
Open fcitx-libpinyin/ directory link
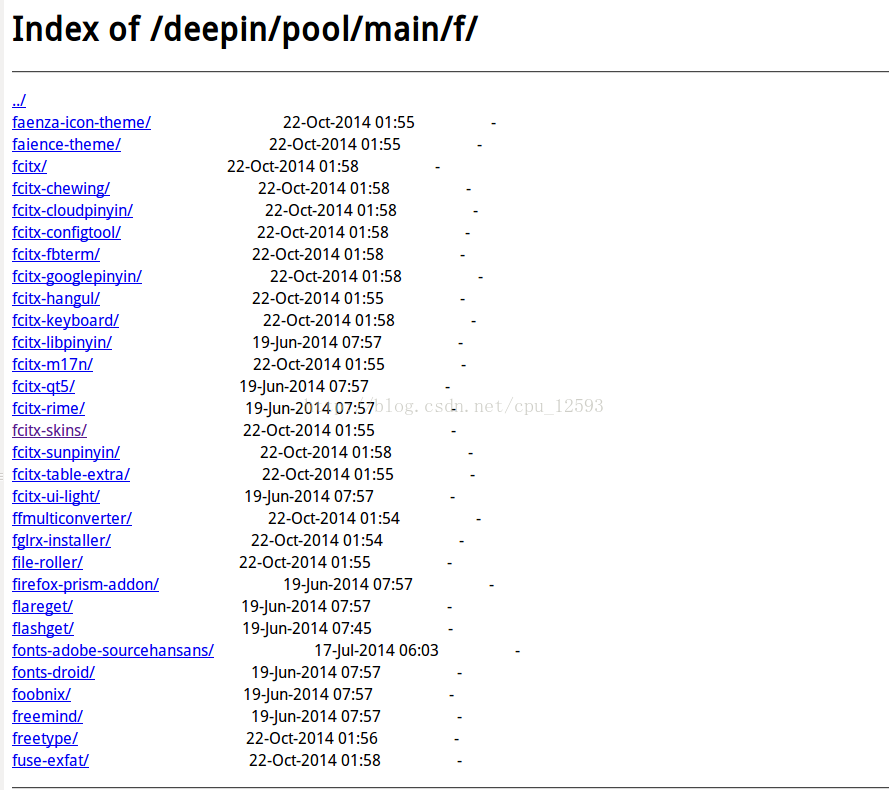pyautogui.click(x=62, y=343)
